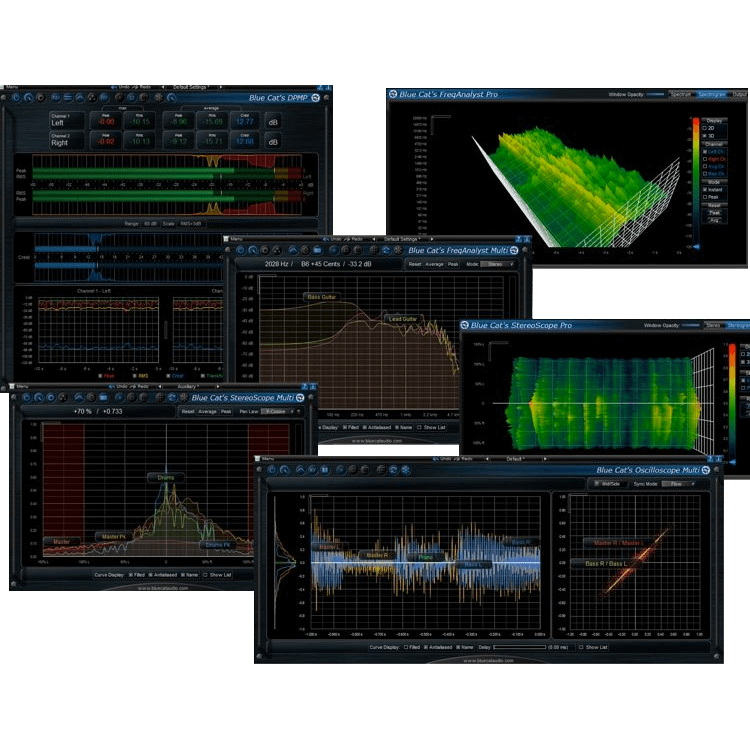Viewport: 750px width, 750px height.
Task: Enable Show List in StereoScope Multi
Action: [206, 575]
